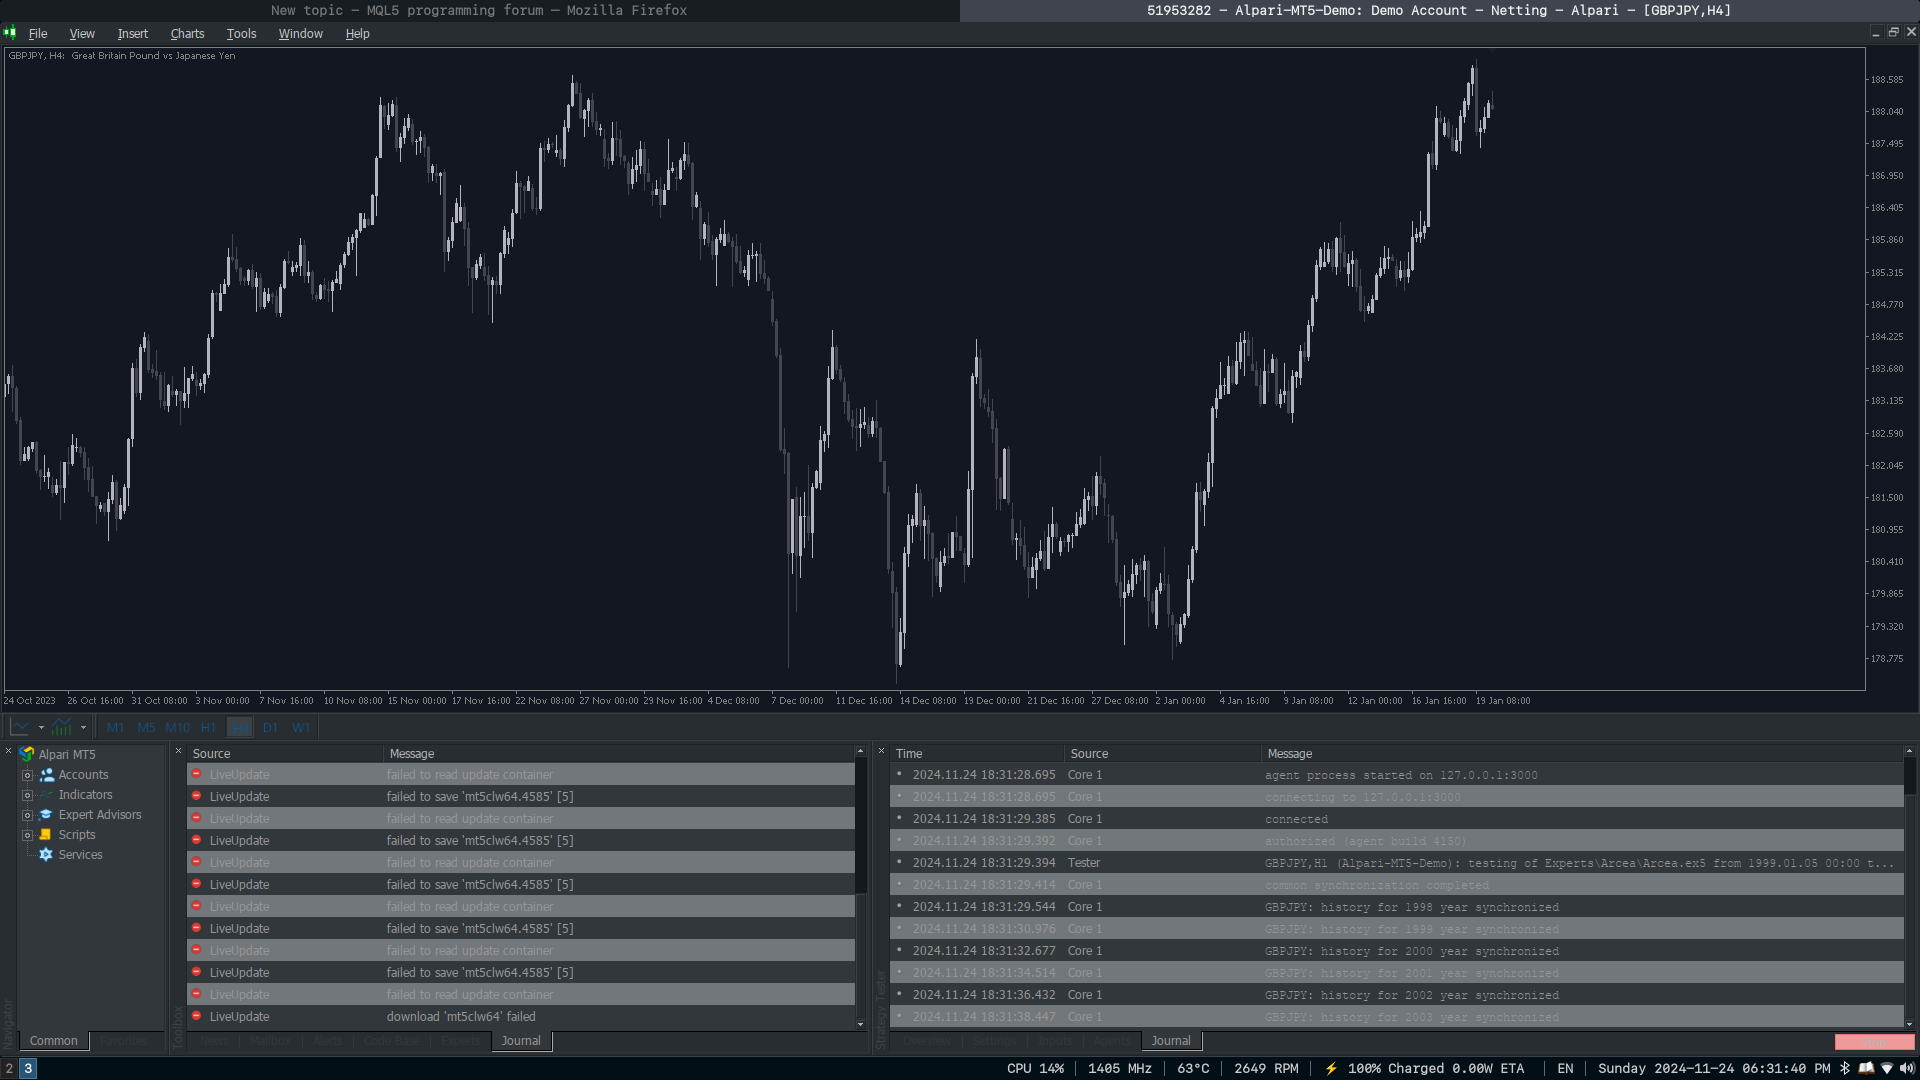Viewport: 1920px width, 1080px height.
Task: Switch to workspace 2 in taskbar
Action: 9,1069
